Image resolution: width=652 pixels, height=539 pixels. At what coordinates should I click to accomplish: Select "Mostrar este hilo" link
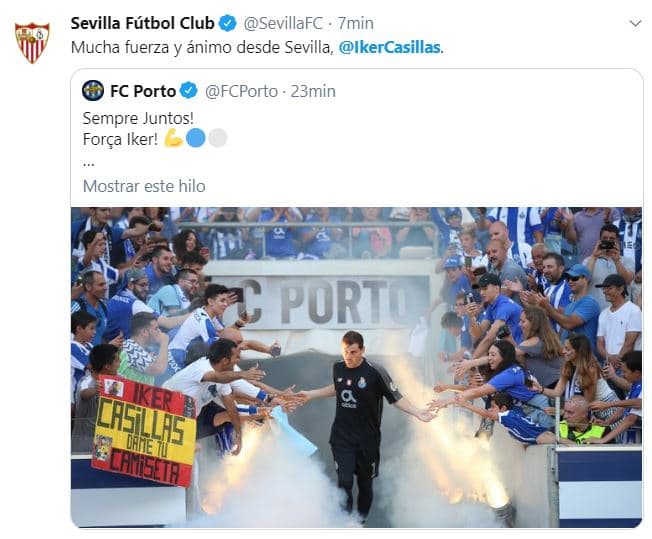[x=144, y=186]
